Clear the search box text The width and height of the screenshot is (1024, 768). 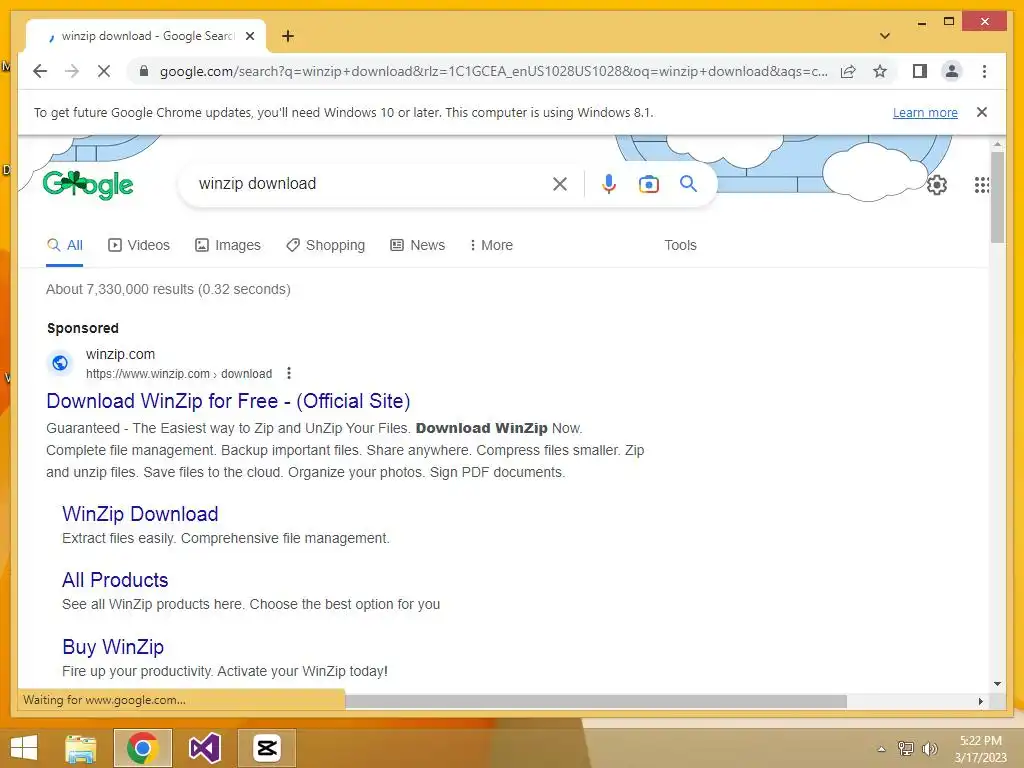pyautogui.click(x=560, y=184)
